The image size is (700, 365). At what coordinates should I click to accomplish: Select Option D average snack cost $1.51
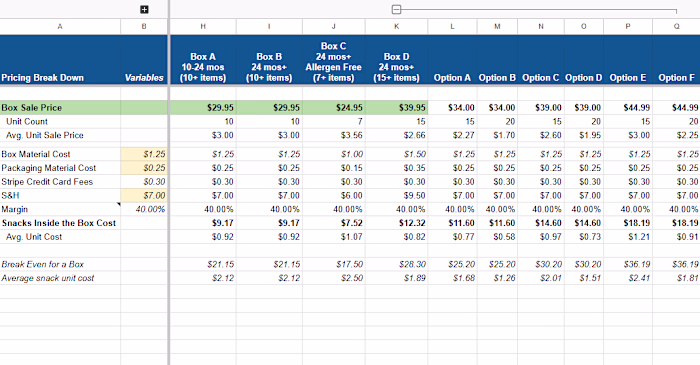pos(583,278)
